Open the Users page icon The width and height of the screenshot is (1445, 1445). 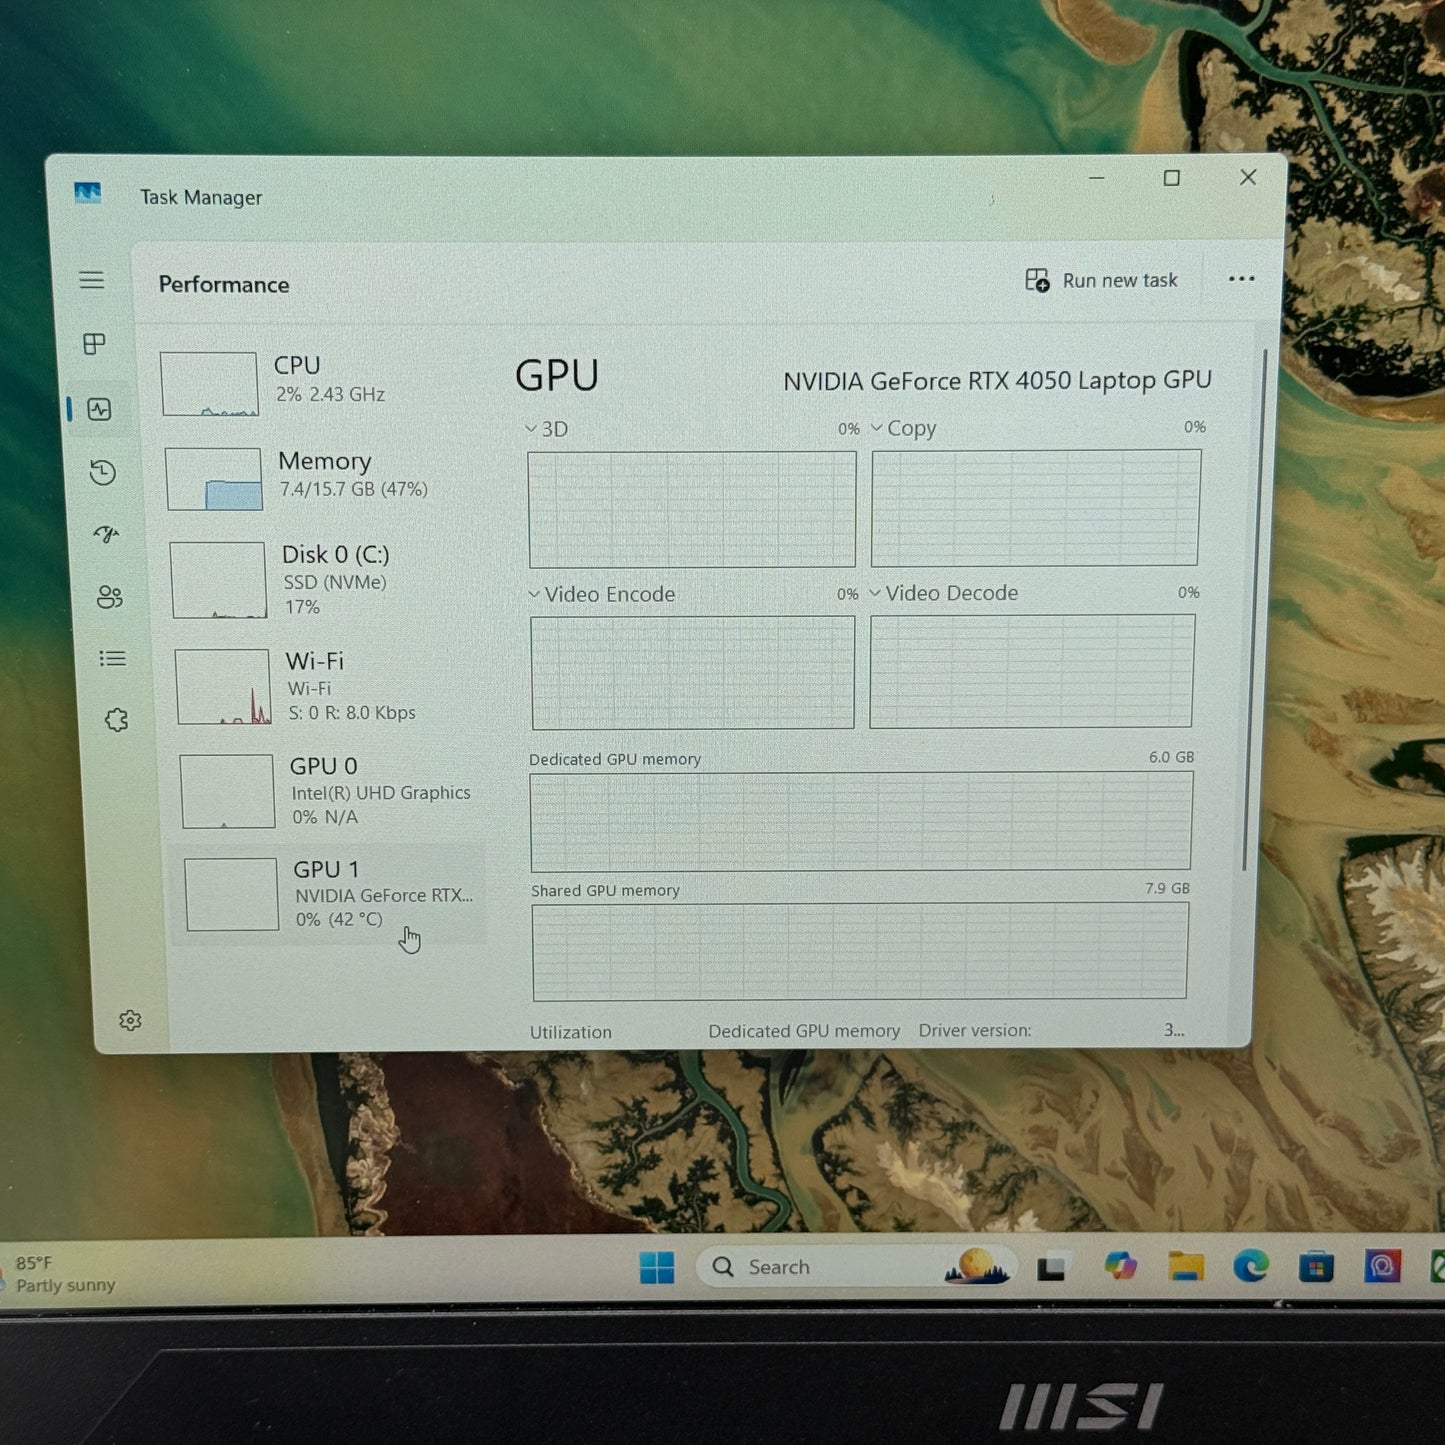click(109, 597)
